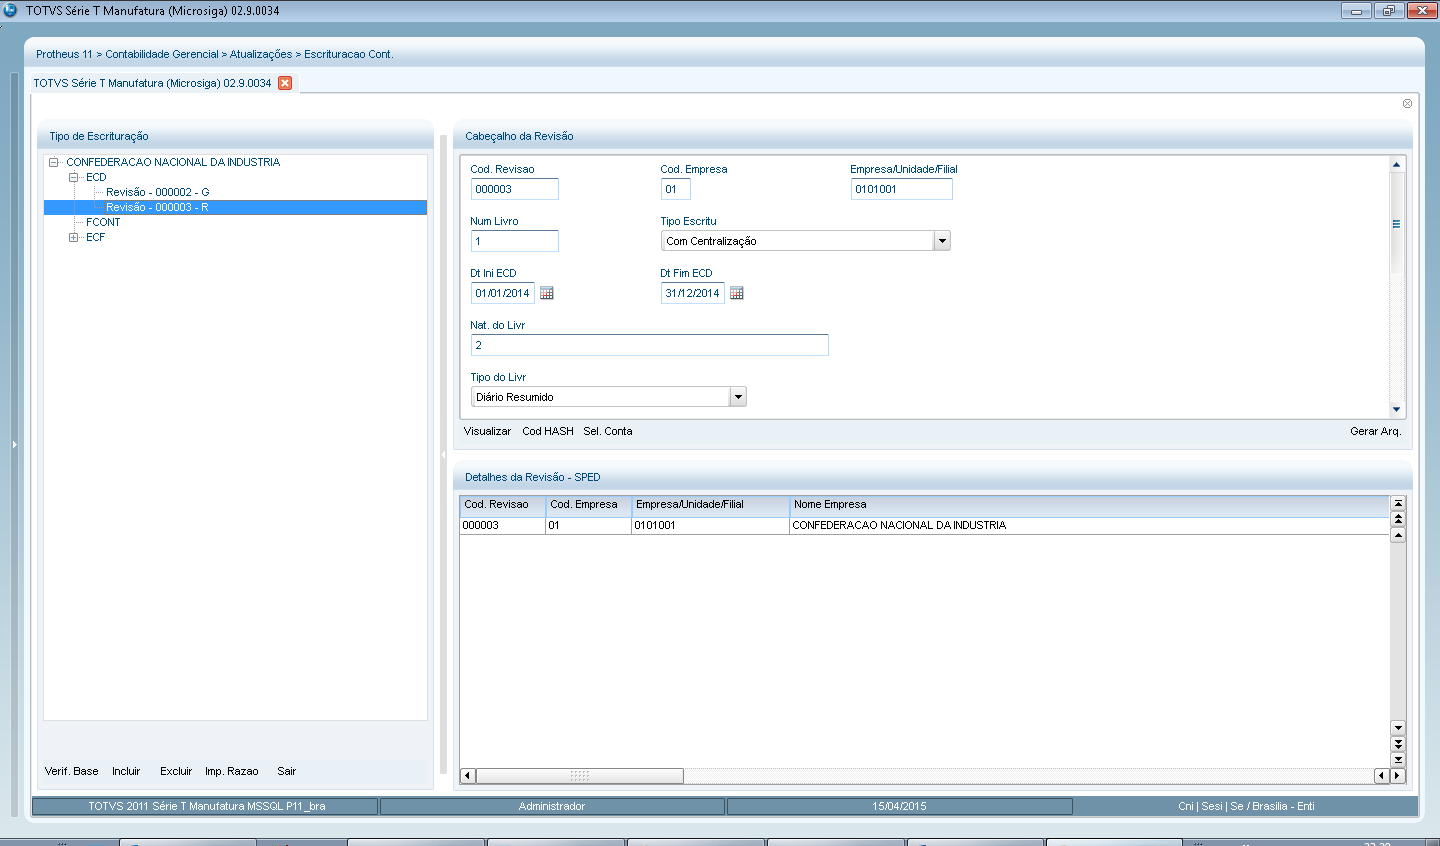Click the Empresa/Unidade/Filial column header in the grid
1440x846 pixels.
(x=711, y=505)
